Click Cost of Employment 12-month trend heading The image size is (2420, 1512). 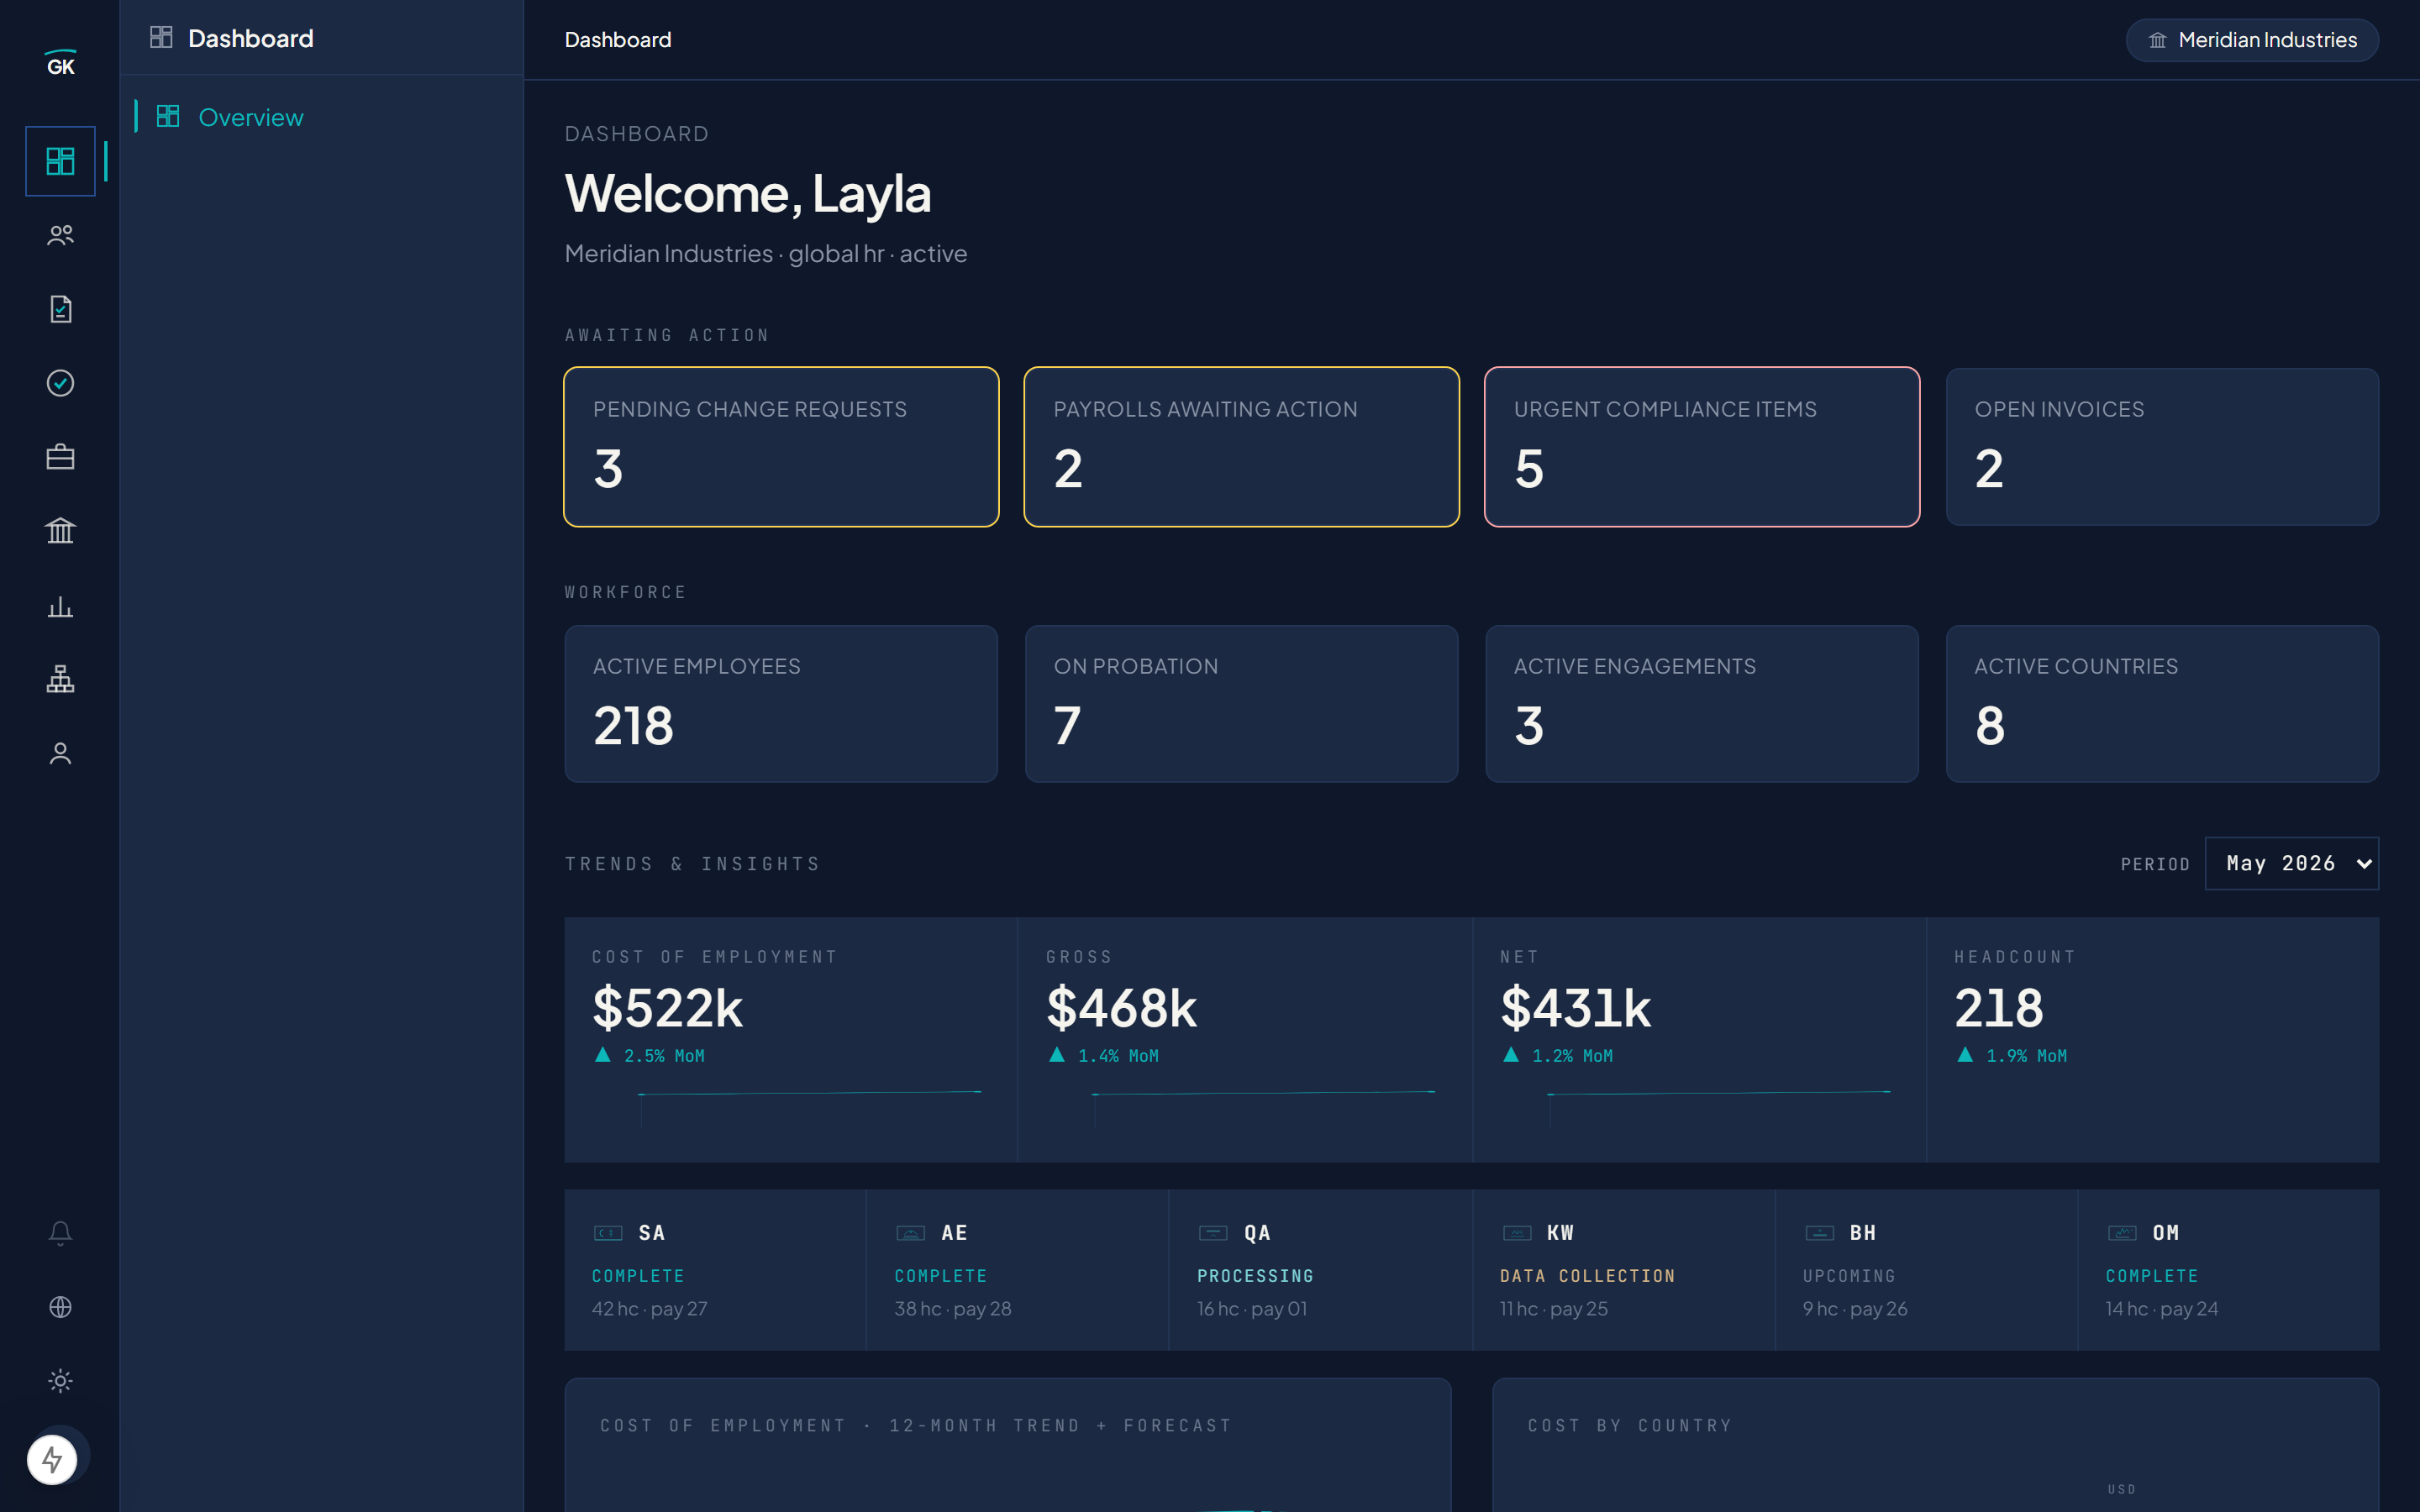(x=916, y=1426)
